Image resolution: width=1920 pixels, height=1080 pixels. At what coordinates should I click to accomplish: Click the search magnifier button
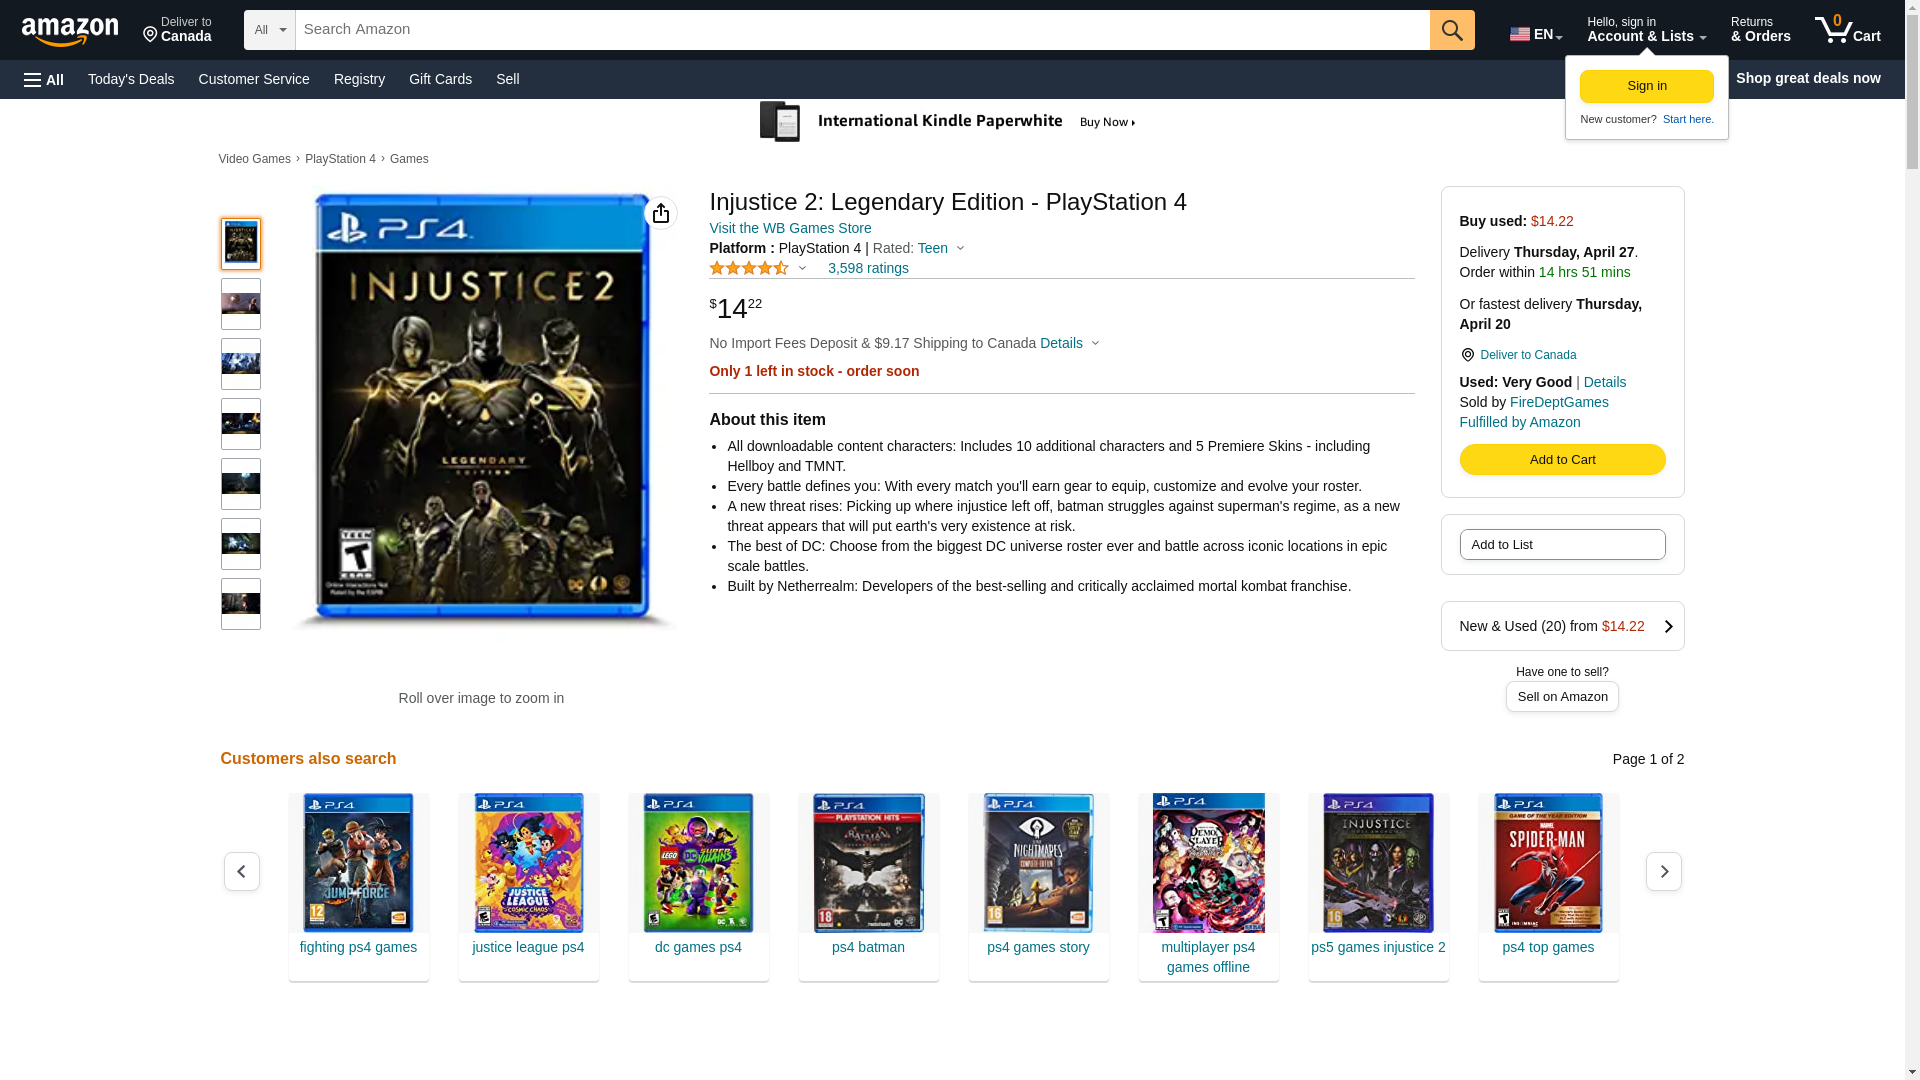click(1451, 30)
